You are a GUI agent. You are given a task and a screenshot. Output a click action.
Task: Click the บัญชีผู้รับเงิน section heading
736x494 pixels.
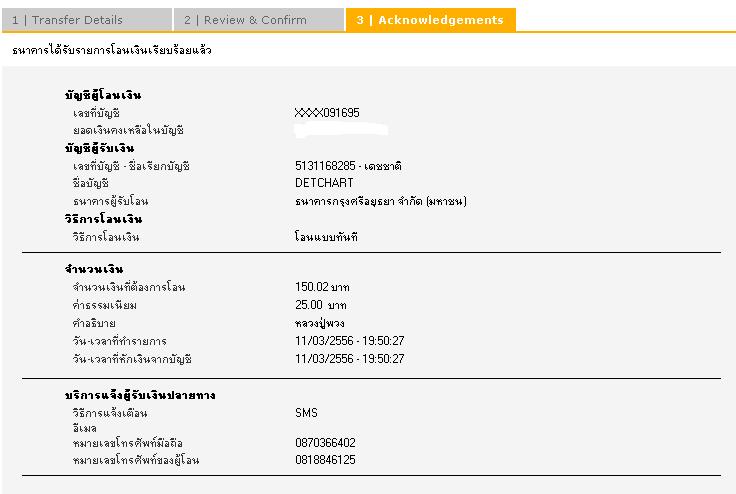pos(99,149)
